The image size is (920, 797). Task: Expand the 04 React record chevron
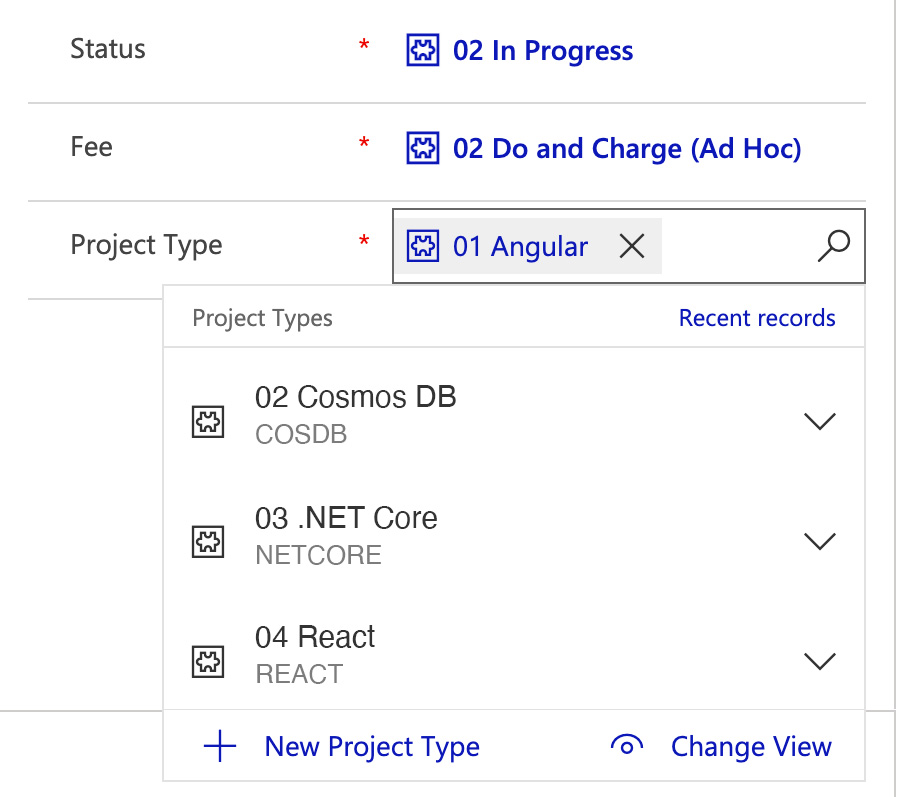tap(819, 661)
